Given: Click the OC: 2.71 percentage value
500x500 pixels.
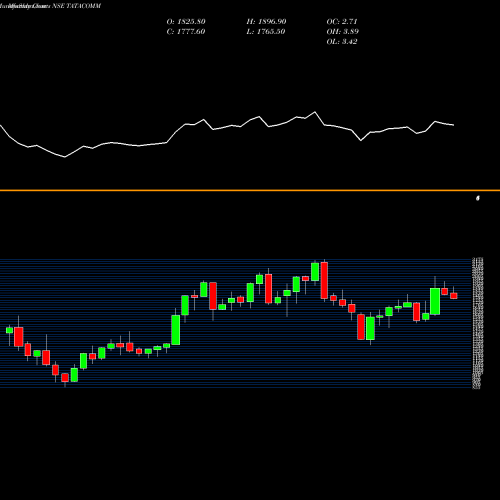Looking at the screenshot, I should 342,22.
